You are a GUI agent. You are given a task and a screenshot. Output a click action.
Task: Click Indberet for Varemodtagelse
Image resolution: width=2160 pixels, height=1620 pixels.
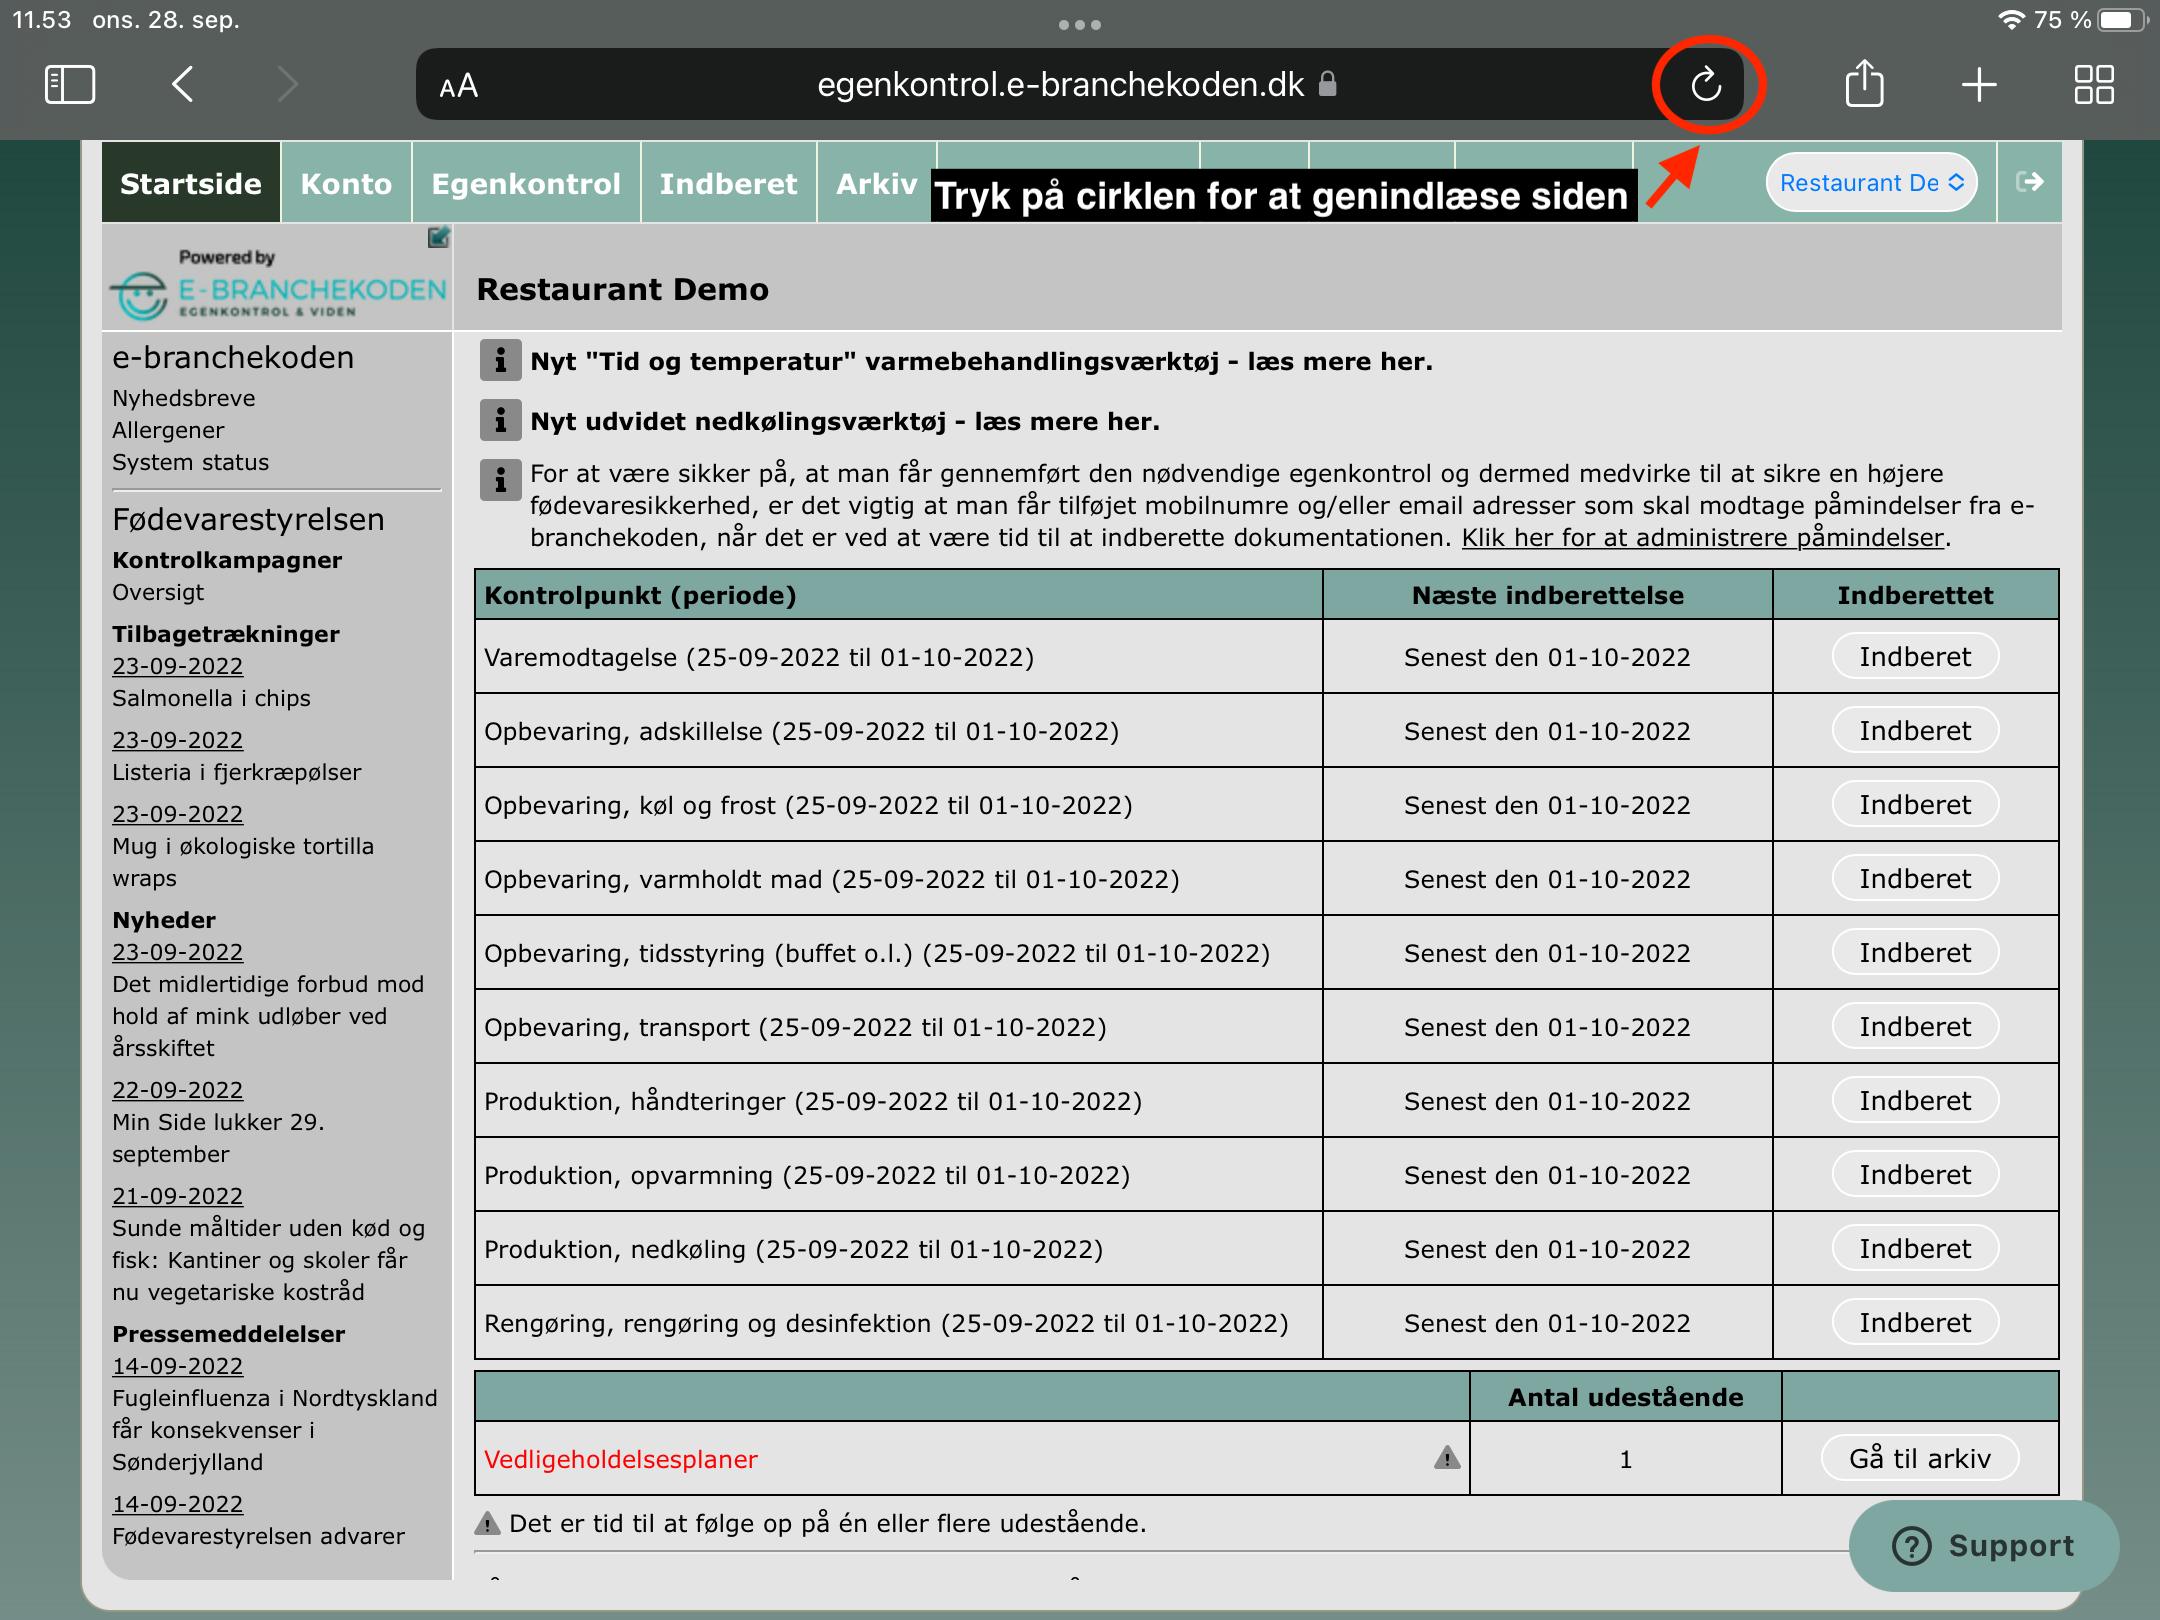pyautogui.click(x=1915, y=657)
